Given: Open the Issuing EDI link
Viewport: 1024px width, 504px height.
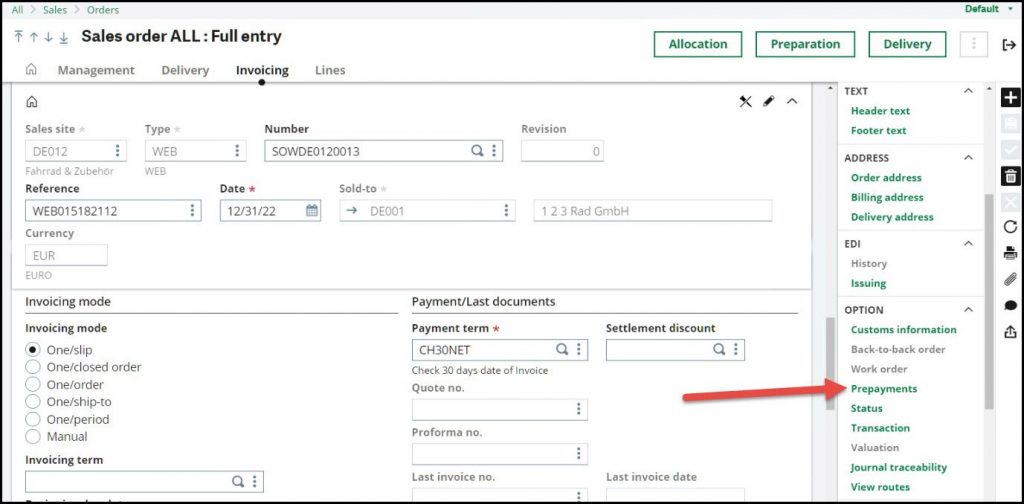Looking at the screenshot, I should point(868,283).
